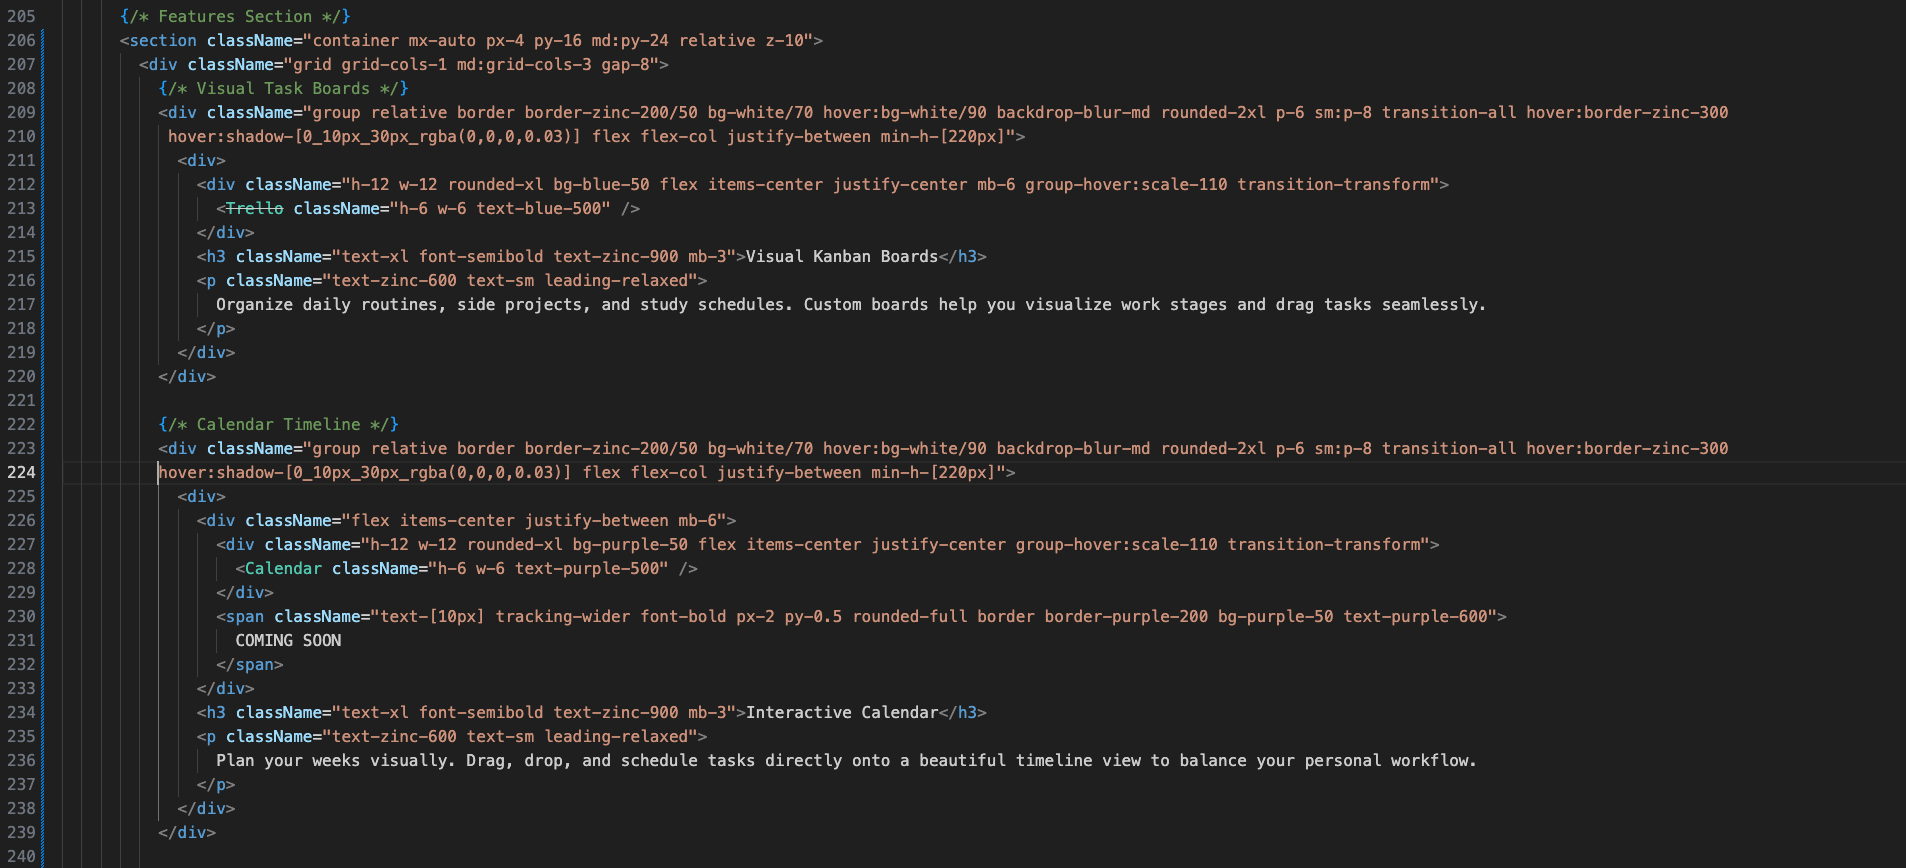Click 'grid grid-cols-1' className on line 207
This screenshot has width=1906, height=868.
click(x=369, y=64)
